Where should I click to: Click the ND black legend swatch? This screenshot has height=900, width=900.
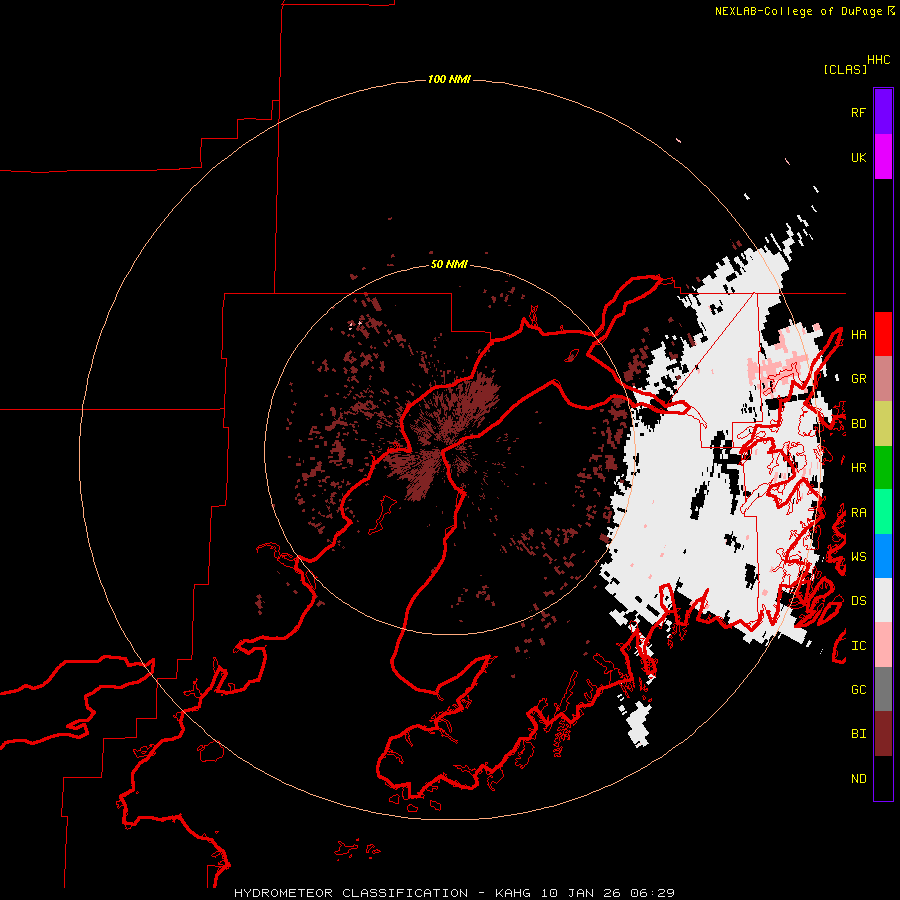click(883, 778)
